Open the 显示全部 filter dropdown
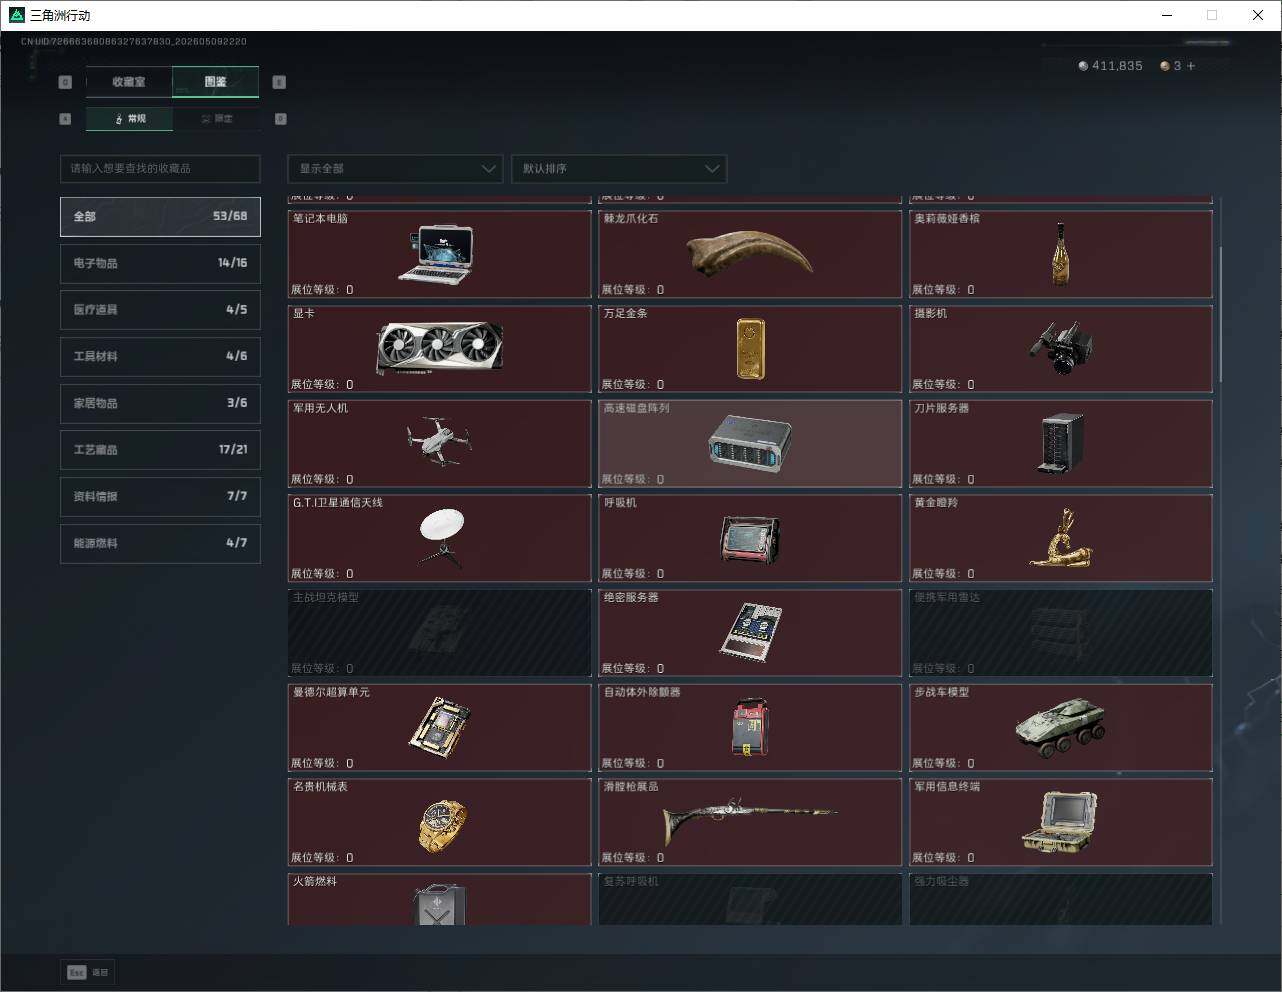This screenshot has width=1282, height=992. click(395, 169)
